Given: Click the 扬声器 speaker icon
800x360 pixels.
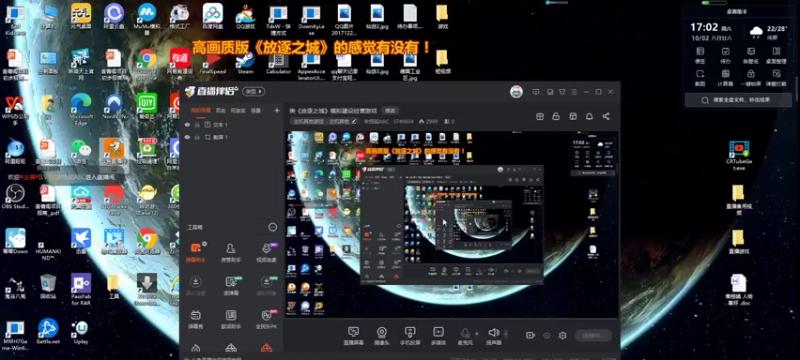Looking at the screenshot, I should (493, 336).
